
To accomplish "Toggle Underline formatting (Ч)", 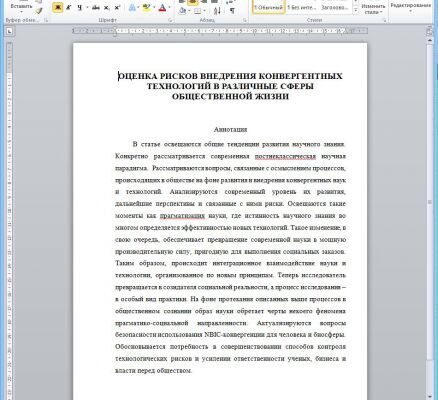I will [x=79, y=8].
